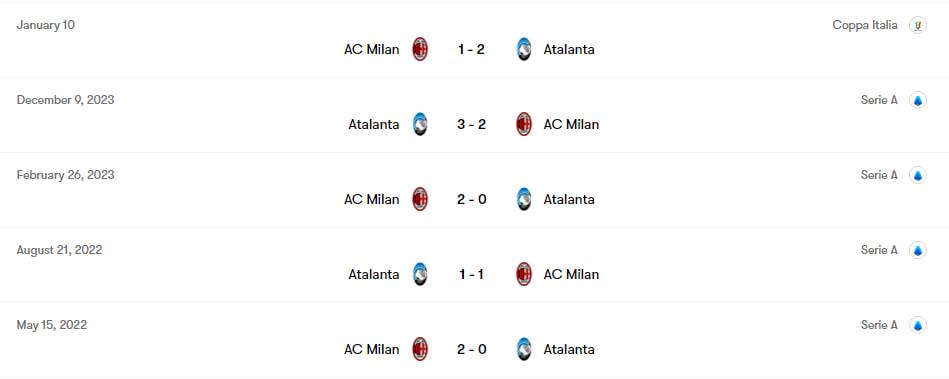Click Serie A icon for February 26, 2023
This screenshot has width=949, height=379.
coord(918,176)
